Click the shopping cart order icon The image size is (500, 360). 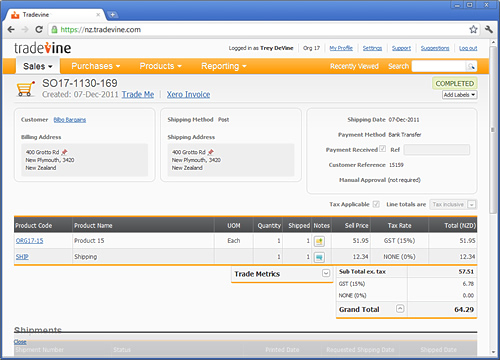tap(25, 89)
